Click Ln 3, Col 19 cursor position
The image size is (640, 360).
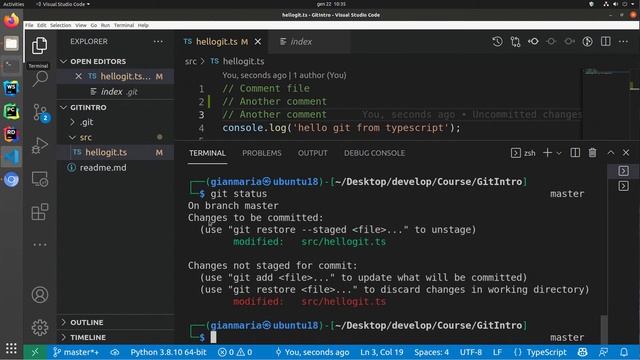(x=382, y=352)
